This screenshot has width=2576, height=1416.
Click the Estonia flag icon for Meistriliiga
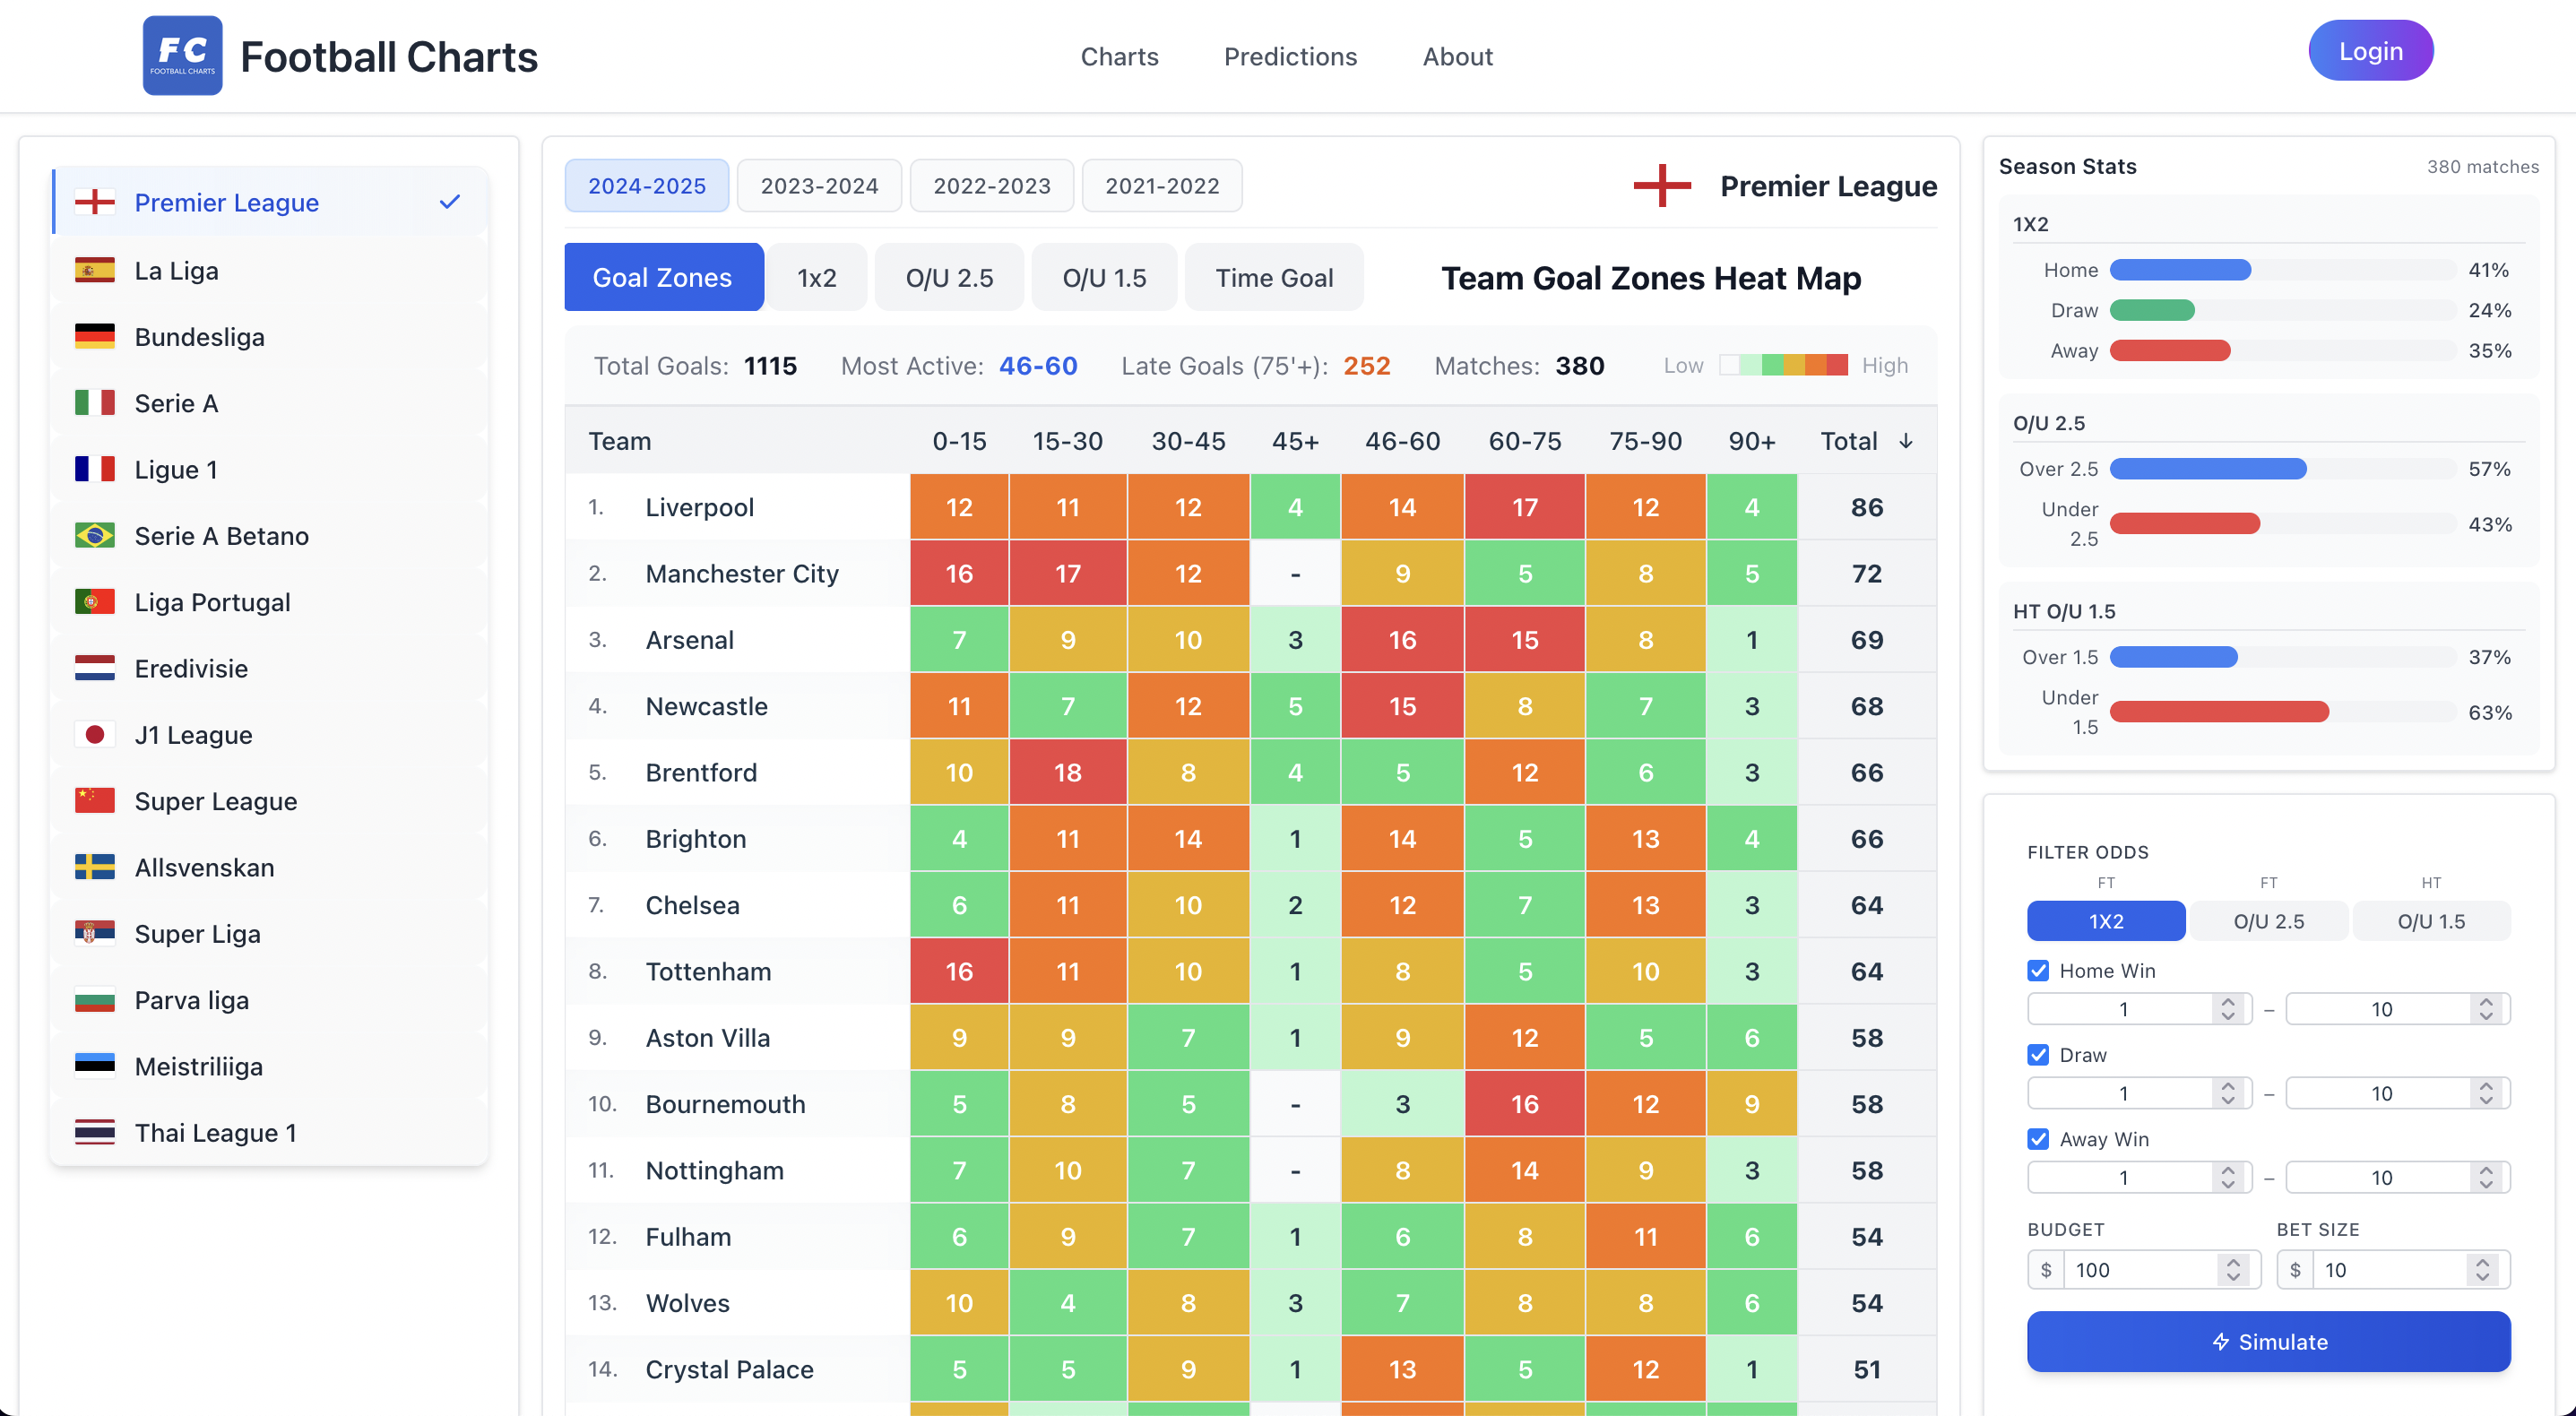[95, 1066]
